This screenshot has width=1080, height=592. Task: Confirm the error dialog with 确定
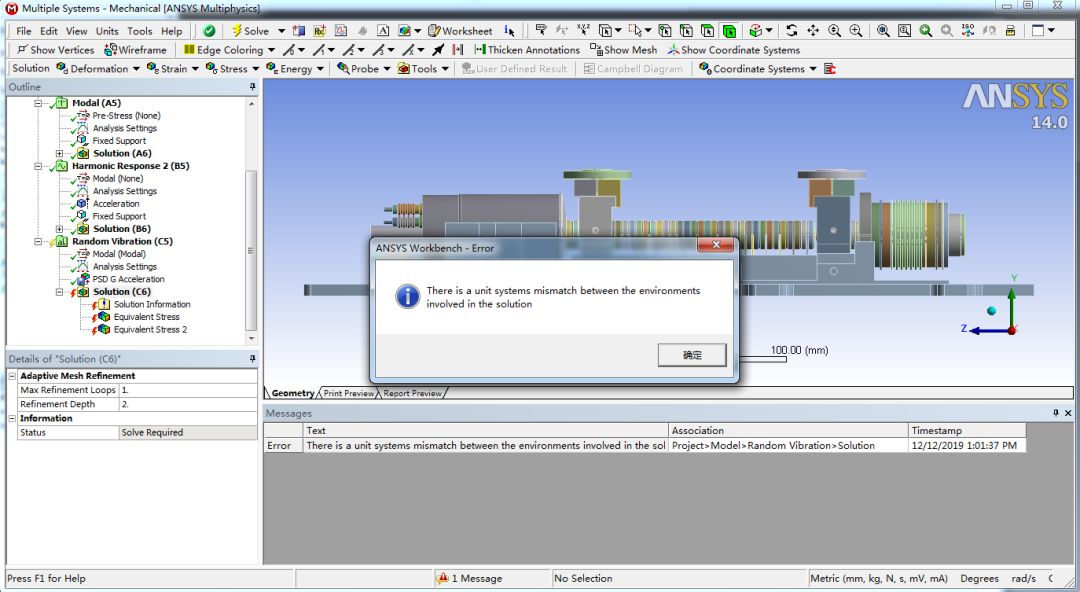(x=692, y=356)
